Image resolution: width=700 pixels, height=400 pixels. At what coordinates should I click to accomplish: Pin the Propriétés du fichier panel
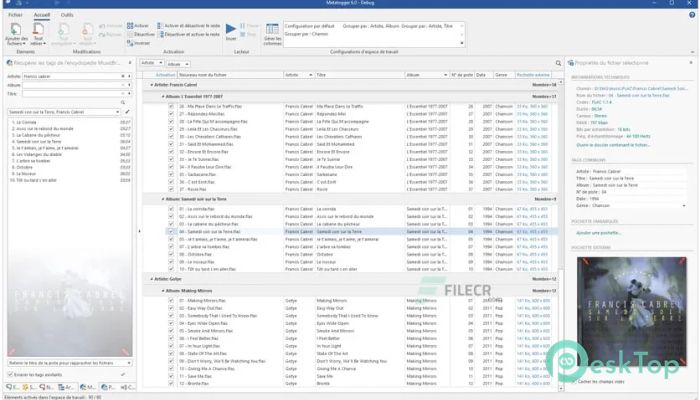point(691,63)
